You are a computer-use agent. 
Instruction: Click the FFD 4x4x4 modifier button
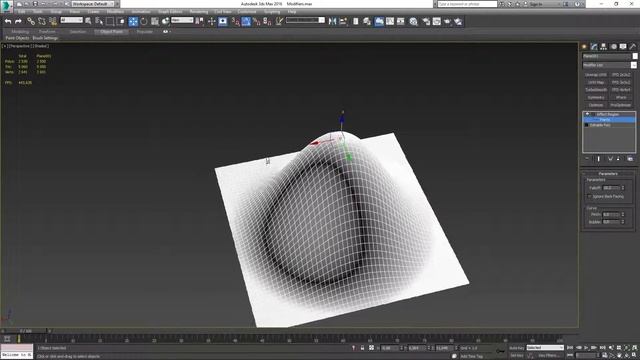point(621,90)
